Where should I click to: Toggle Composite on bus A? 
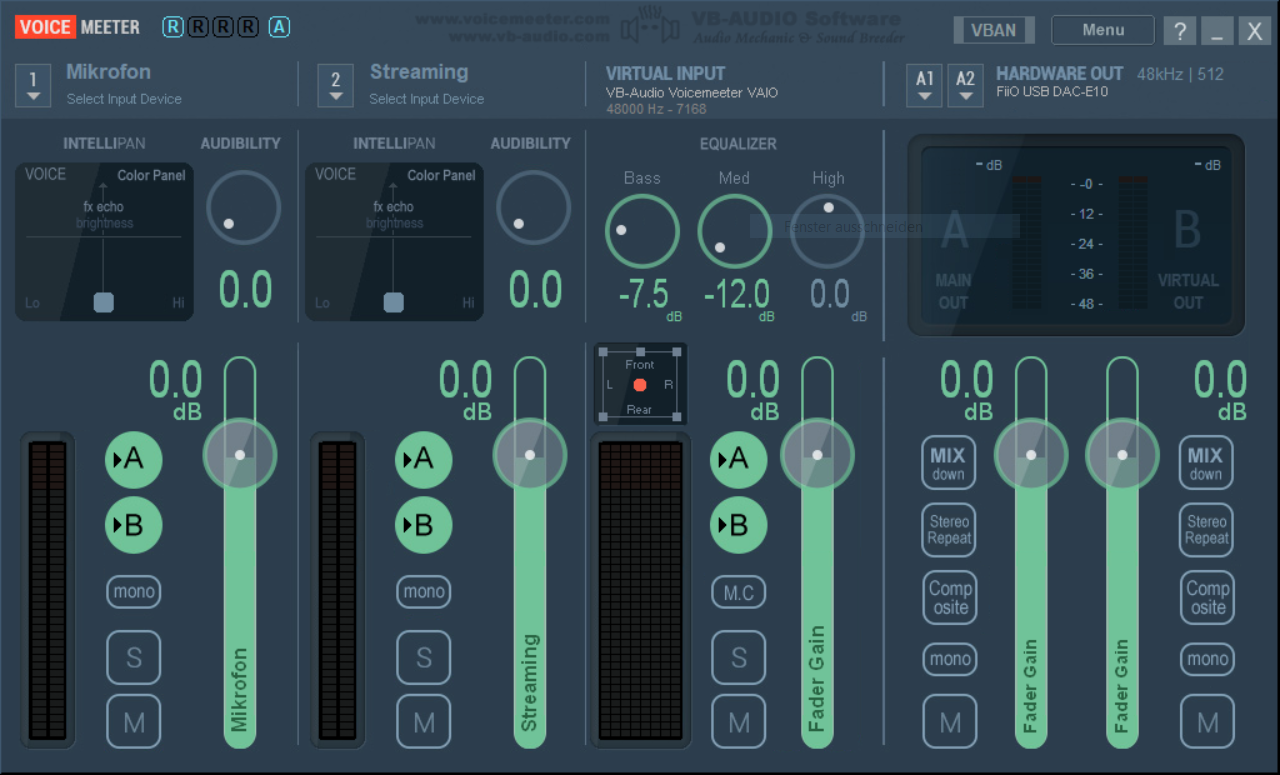point(948,597)
